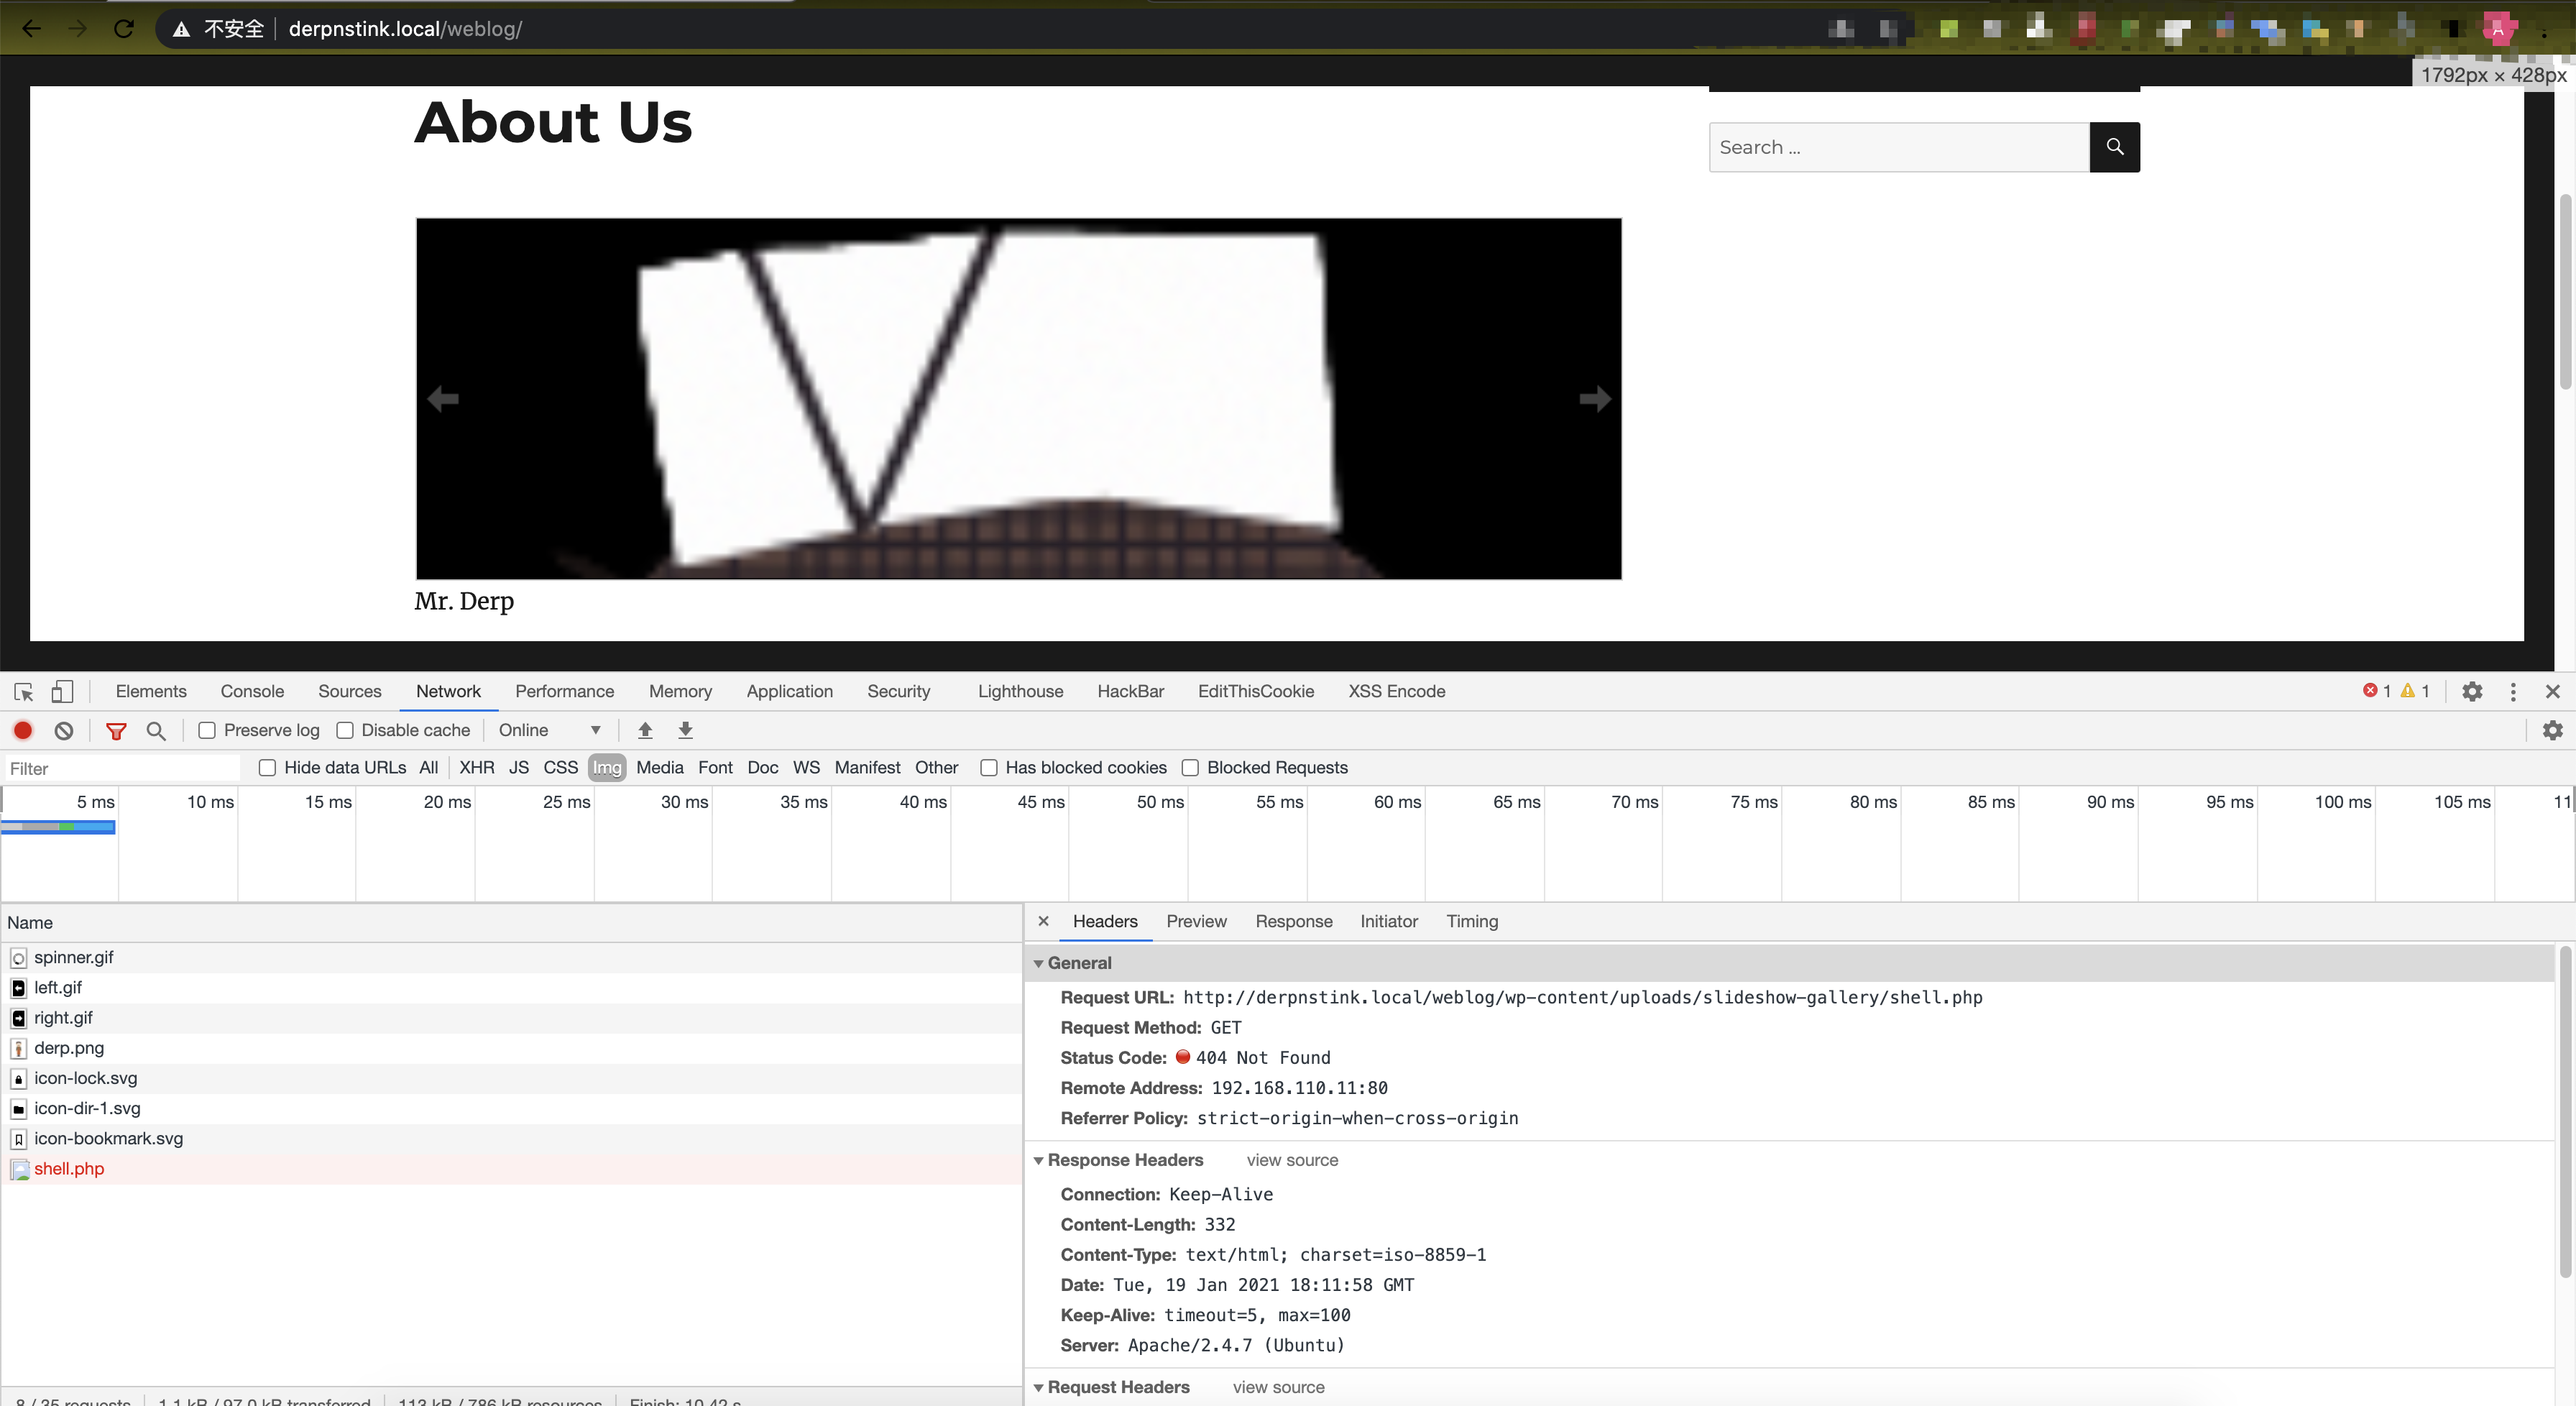2576x1406 pixels.
Task: Clear the network log
Action: pyautogui.click(x=64, y=730)
